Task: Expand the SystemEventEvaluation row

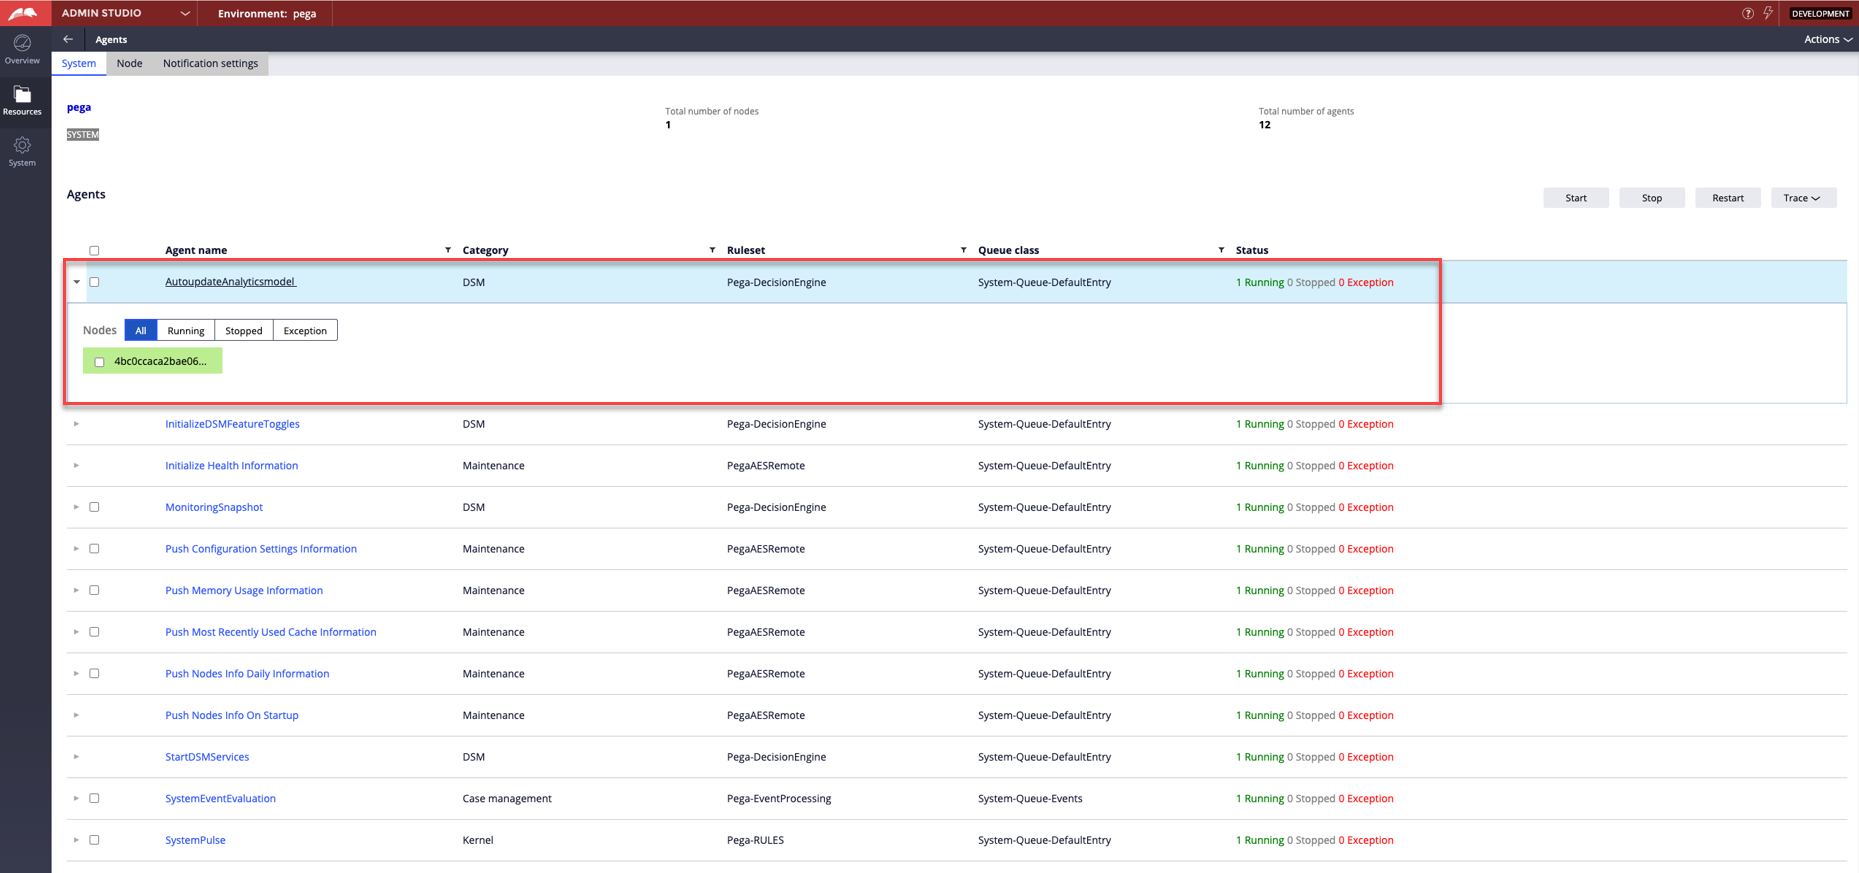Action: pos(76,798)
